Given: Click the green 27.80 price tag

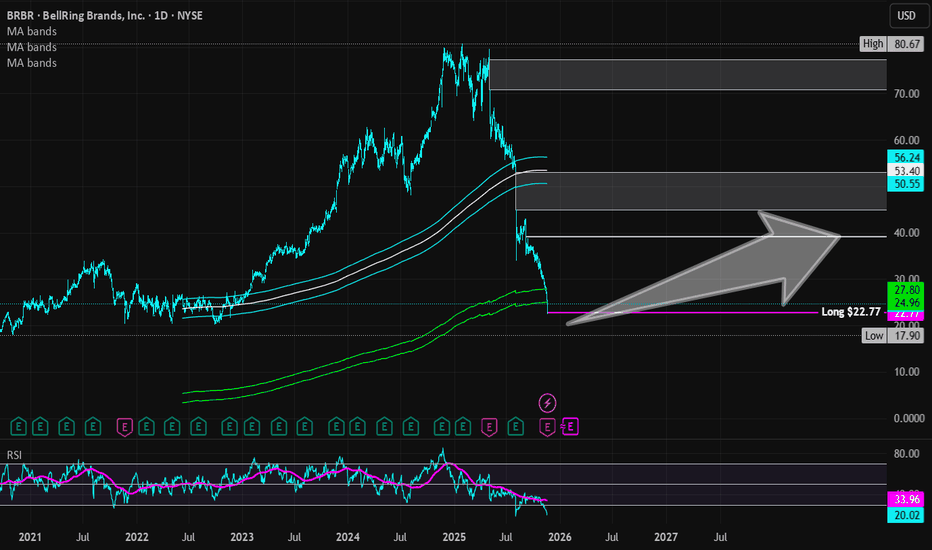Looking at the screenshot, I should (x=905, y=290).
